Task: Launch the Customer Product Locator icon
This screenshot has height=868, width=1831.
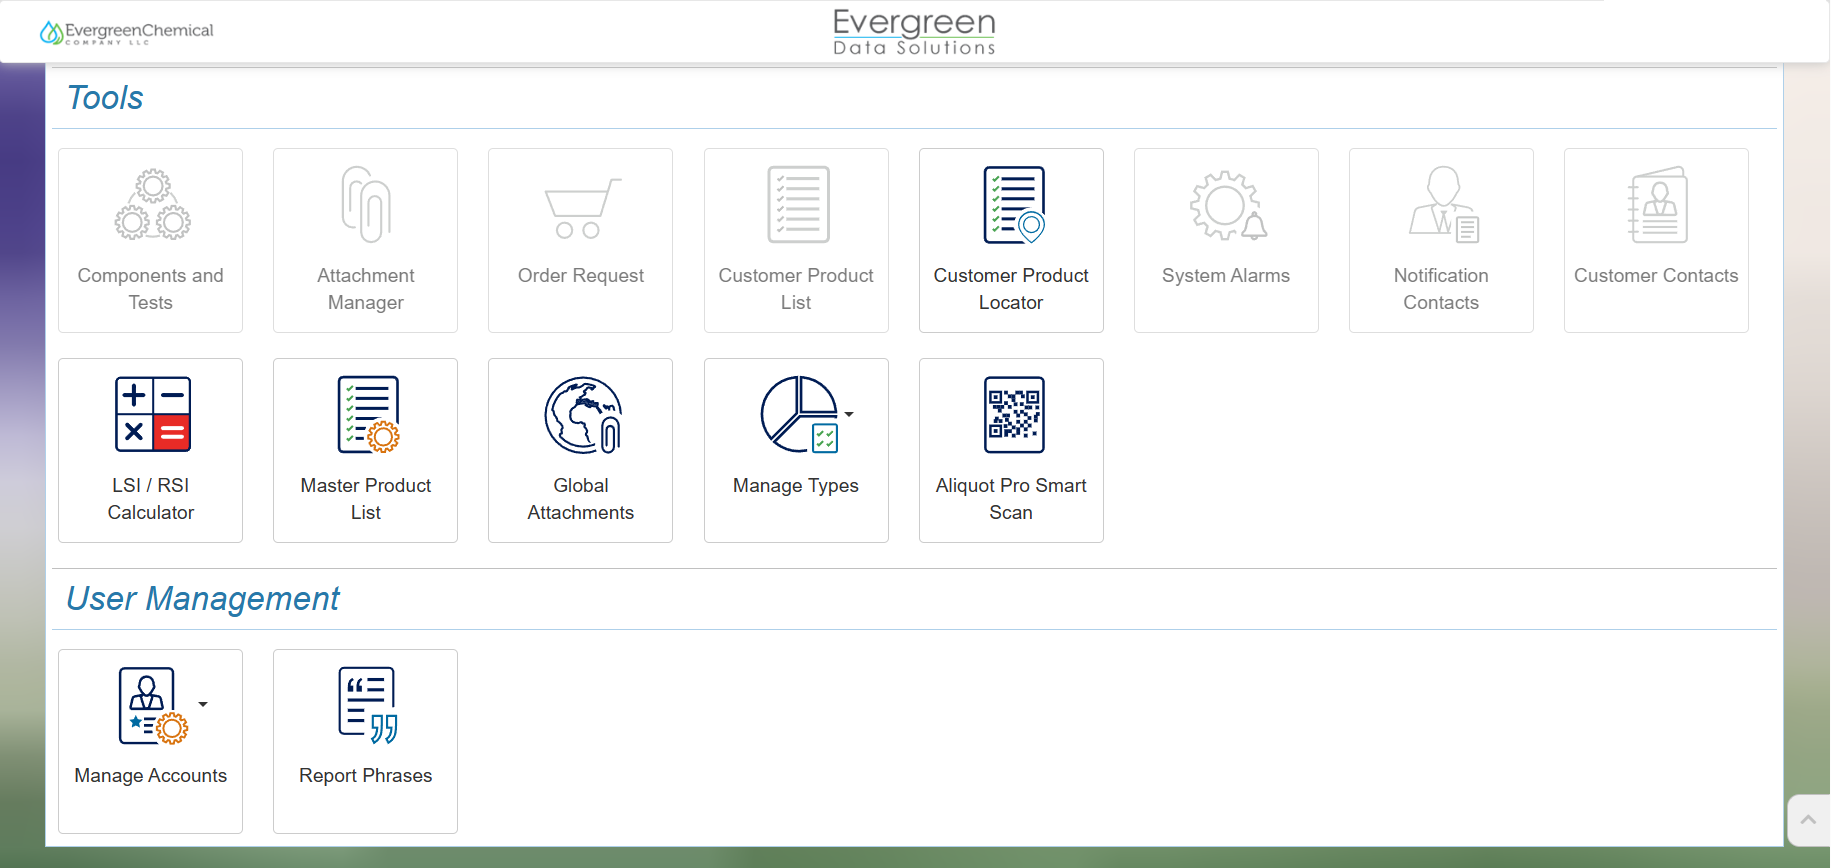Action: [1014, 204]
